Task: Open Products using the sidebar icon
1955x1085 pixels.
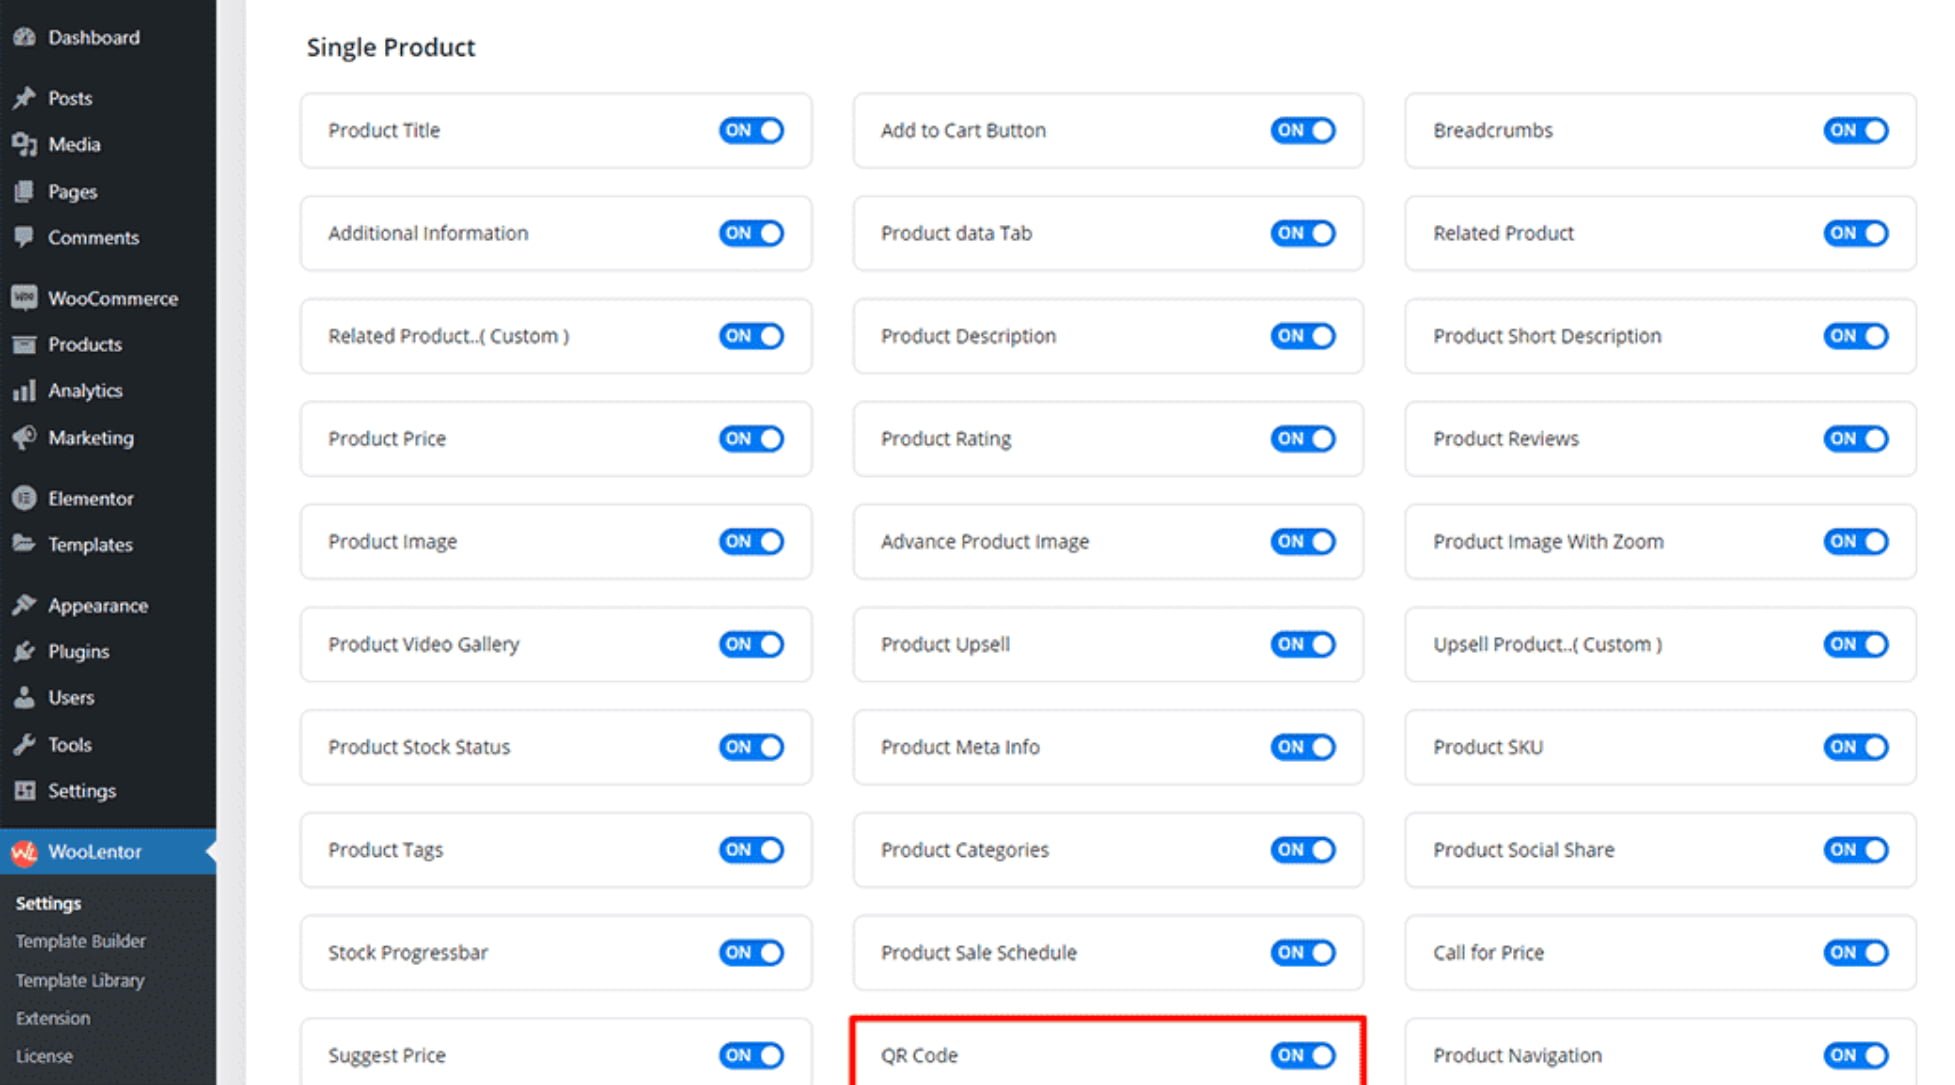Action: (24, 344)
